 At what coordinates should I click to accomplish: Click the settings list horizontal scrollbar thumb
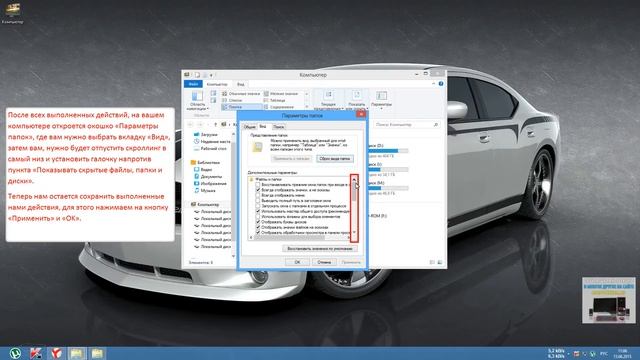pos(290,238)
